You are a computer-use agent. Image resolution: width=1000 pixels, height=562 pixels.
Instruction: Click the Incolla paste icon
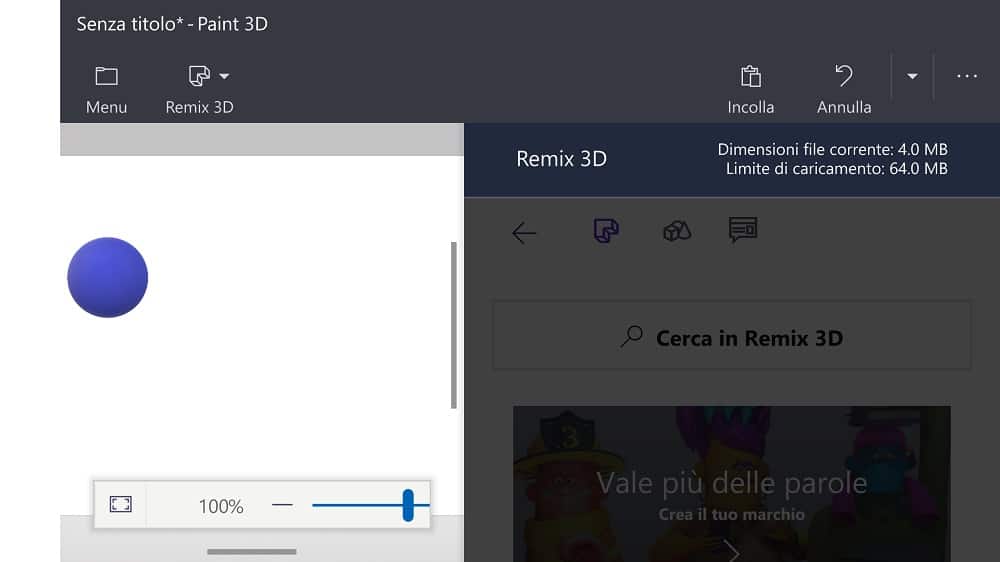[750, 77]
